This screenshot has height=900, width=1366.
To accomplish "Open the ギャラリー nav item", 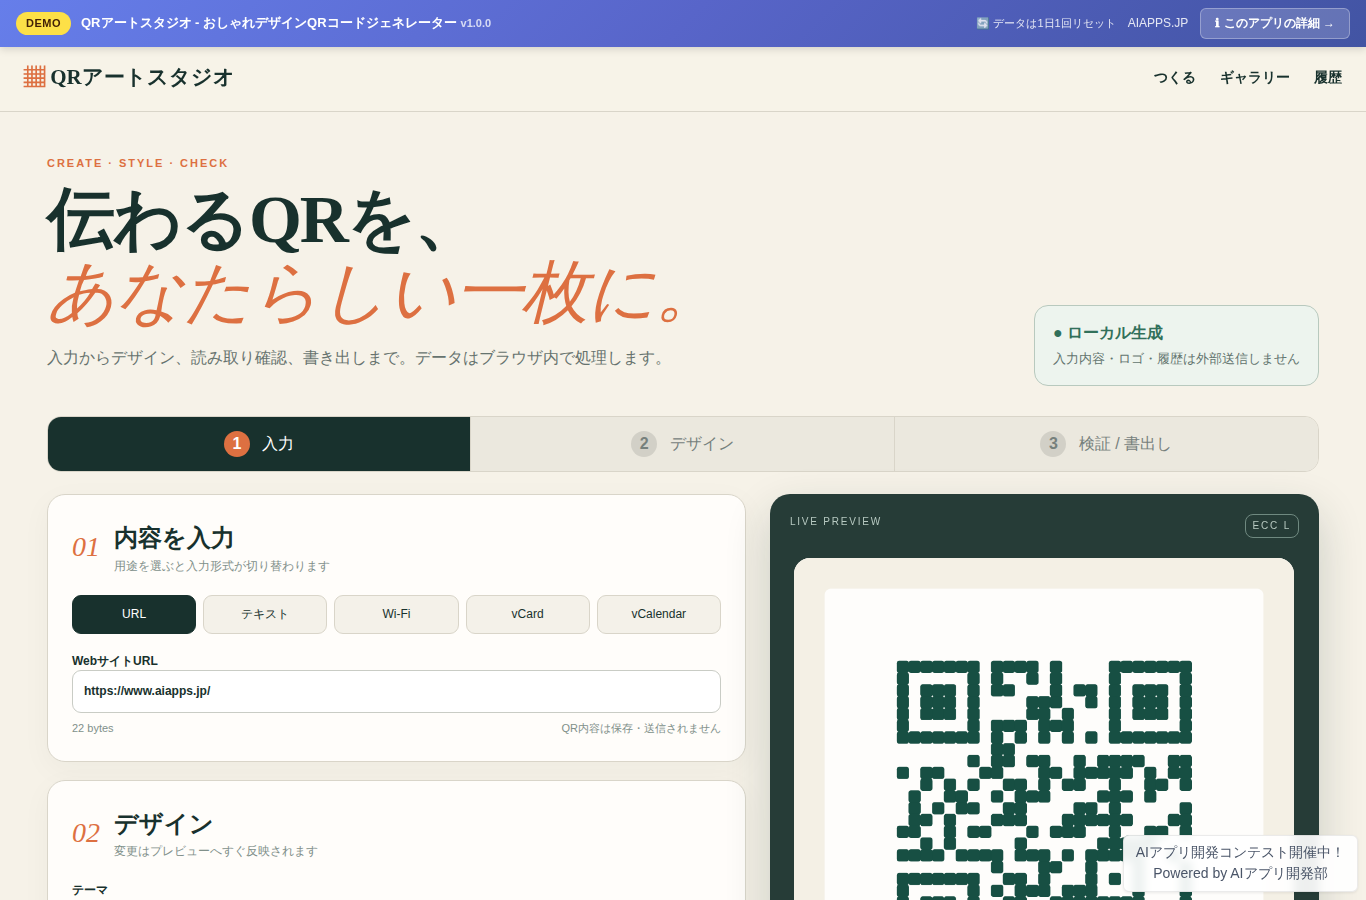I will 1255,78.
